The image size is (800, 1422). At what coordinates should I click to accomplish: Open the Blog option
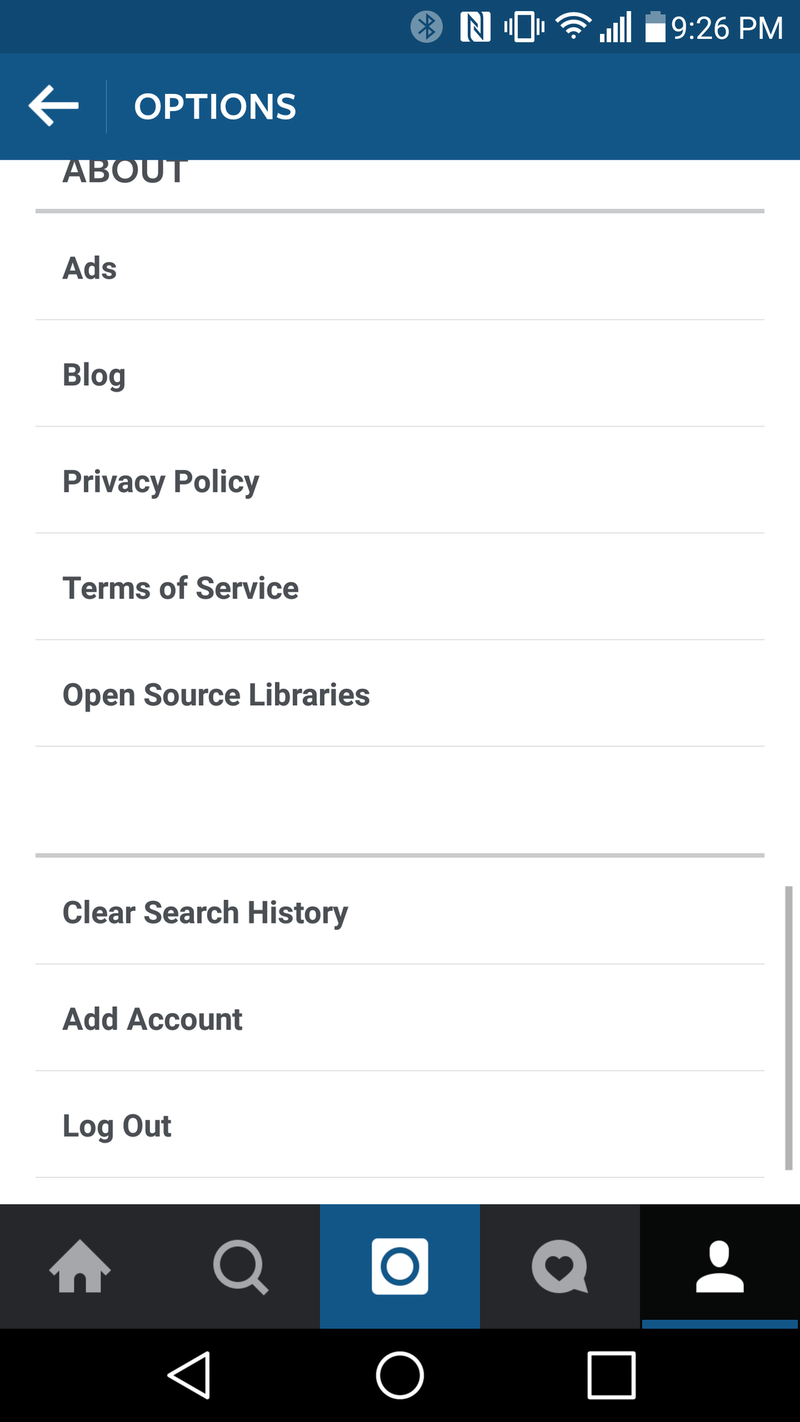(400, 374)
